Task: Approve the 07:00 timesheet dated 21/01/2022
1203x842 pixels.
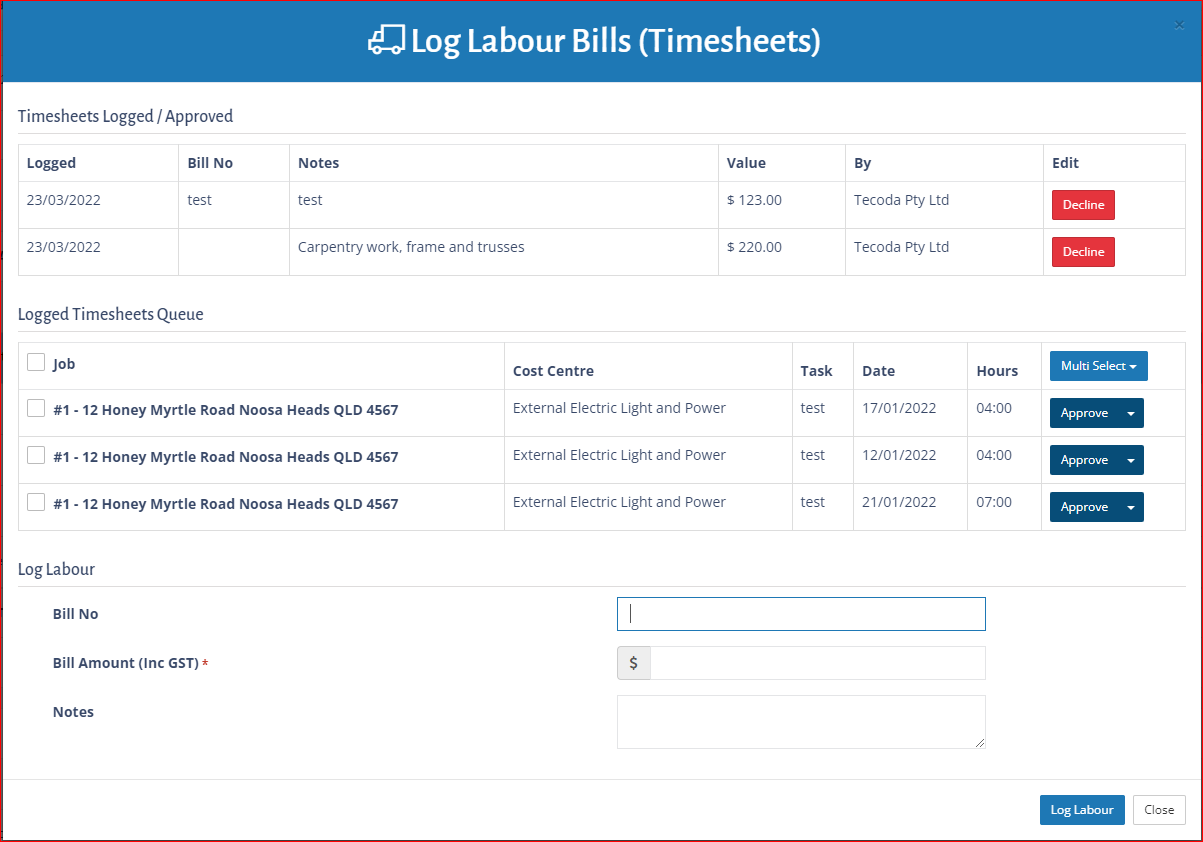Action: 1084,507
